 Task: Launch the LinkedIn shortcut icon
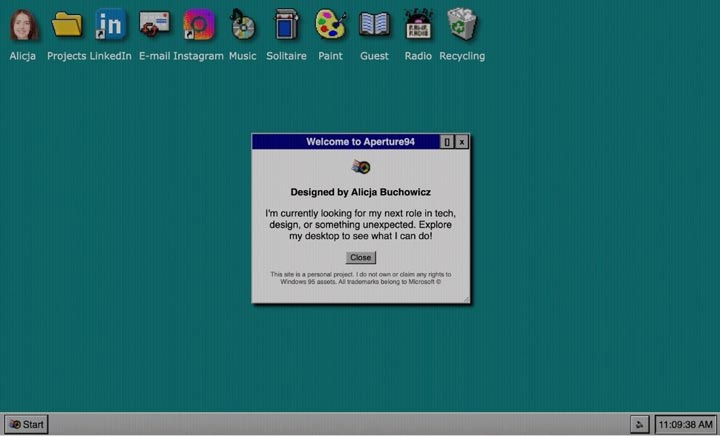(x=111, y=24)
